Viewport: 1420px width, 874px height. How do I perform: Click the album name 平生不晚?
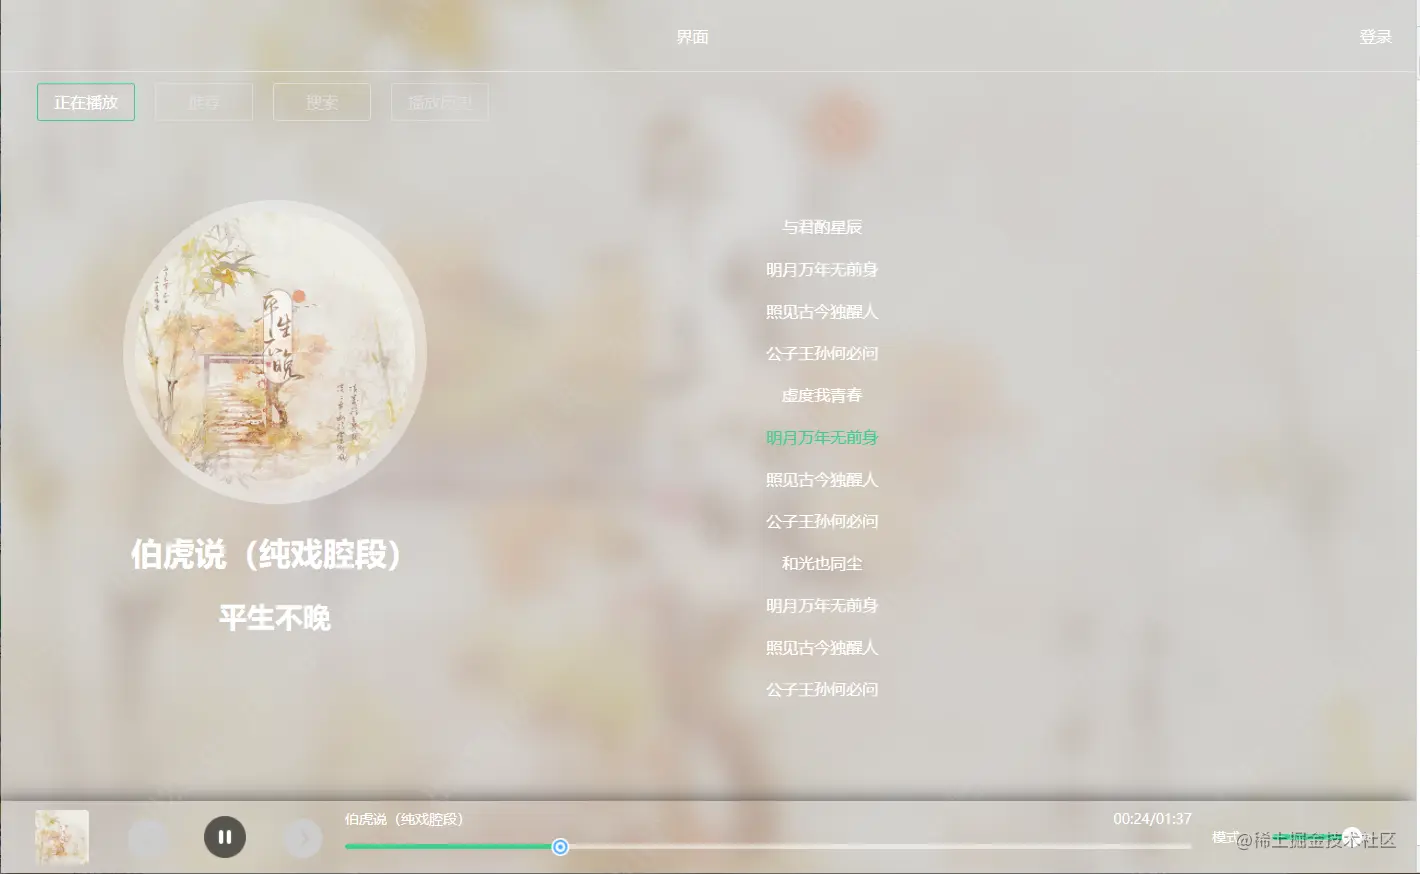coord(274,617)
